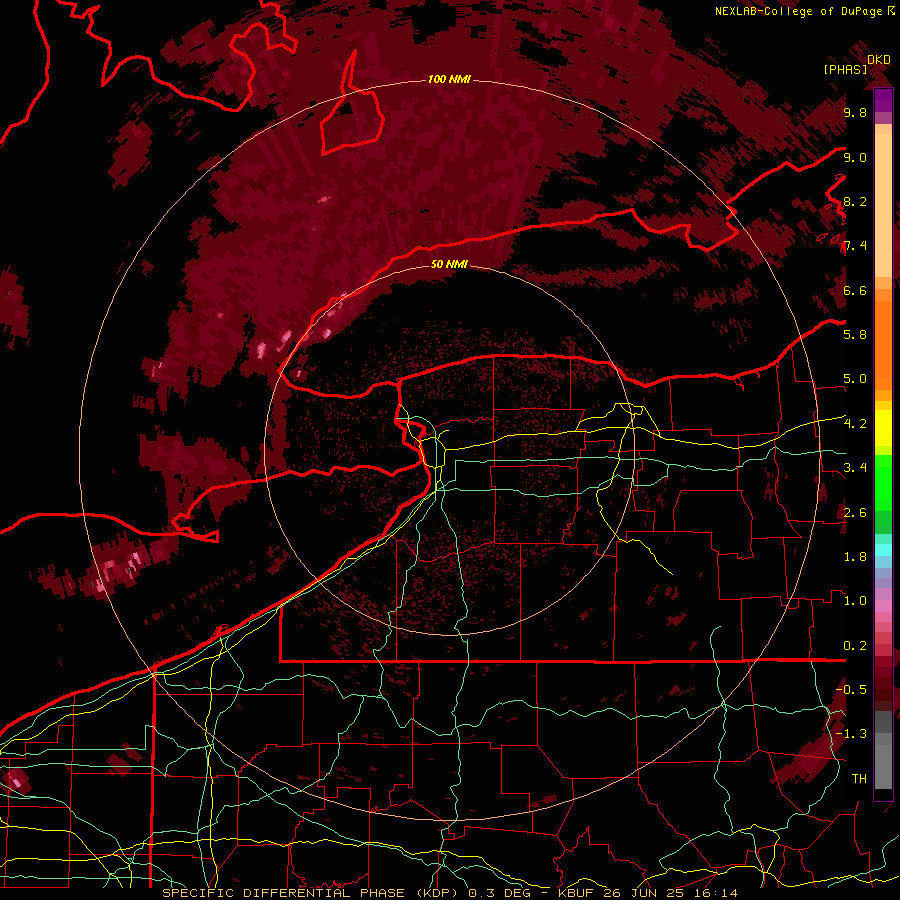Viewport: 900px width, 900px height.
Task: Select the 5.8 value on the scale
Action: coord(855,335)
